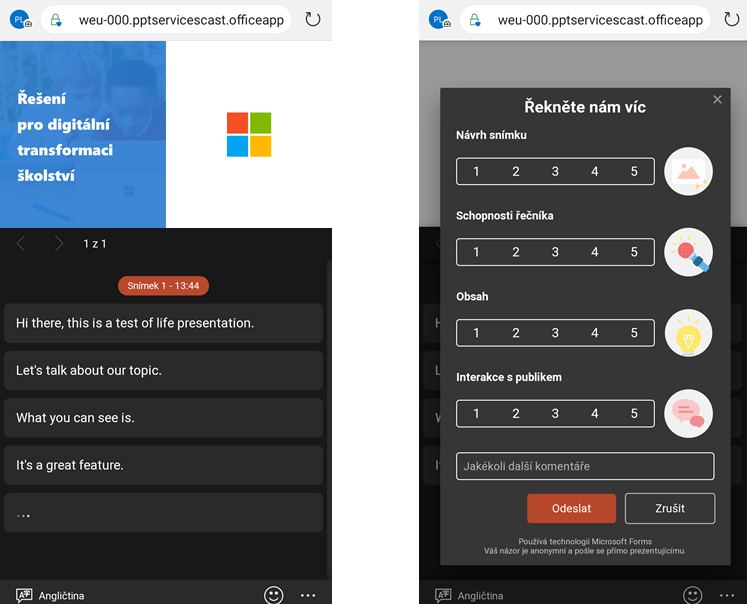The width and height of the screenshot is (747, 604).
Task: Click the lightbulb icon next to Obsah
Action: pyautogui.click(x=688, y=333)
